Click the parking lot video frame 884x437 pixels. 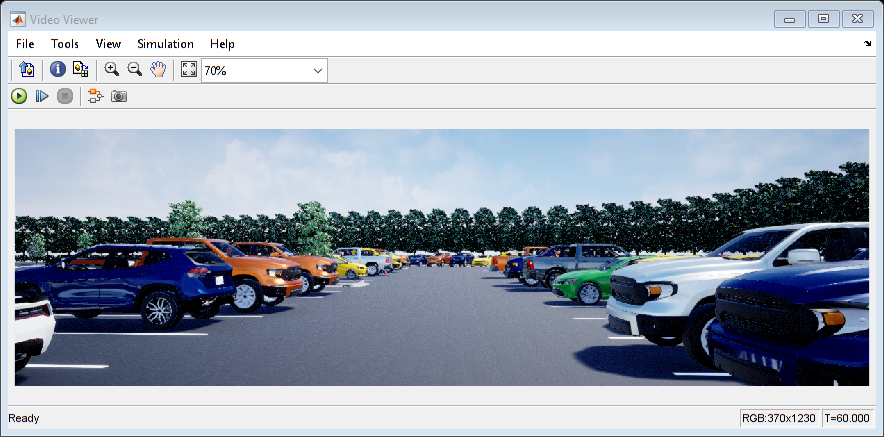(x=441, y=257)
